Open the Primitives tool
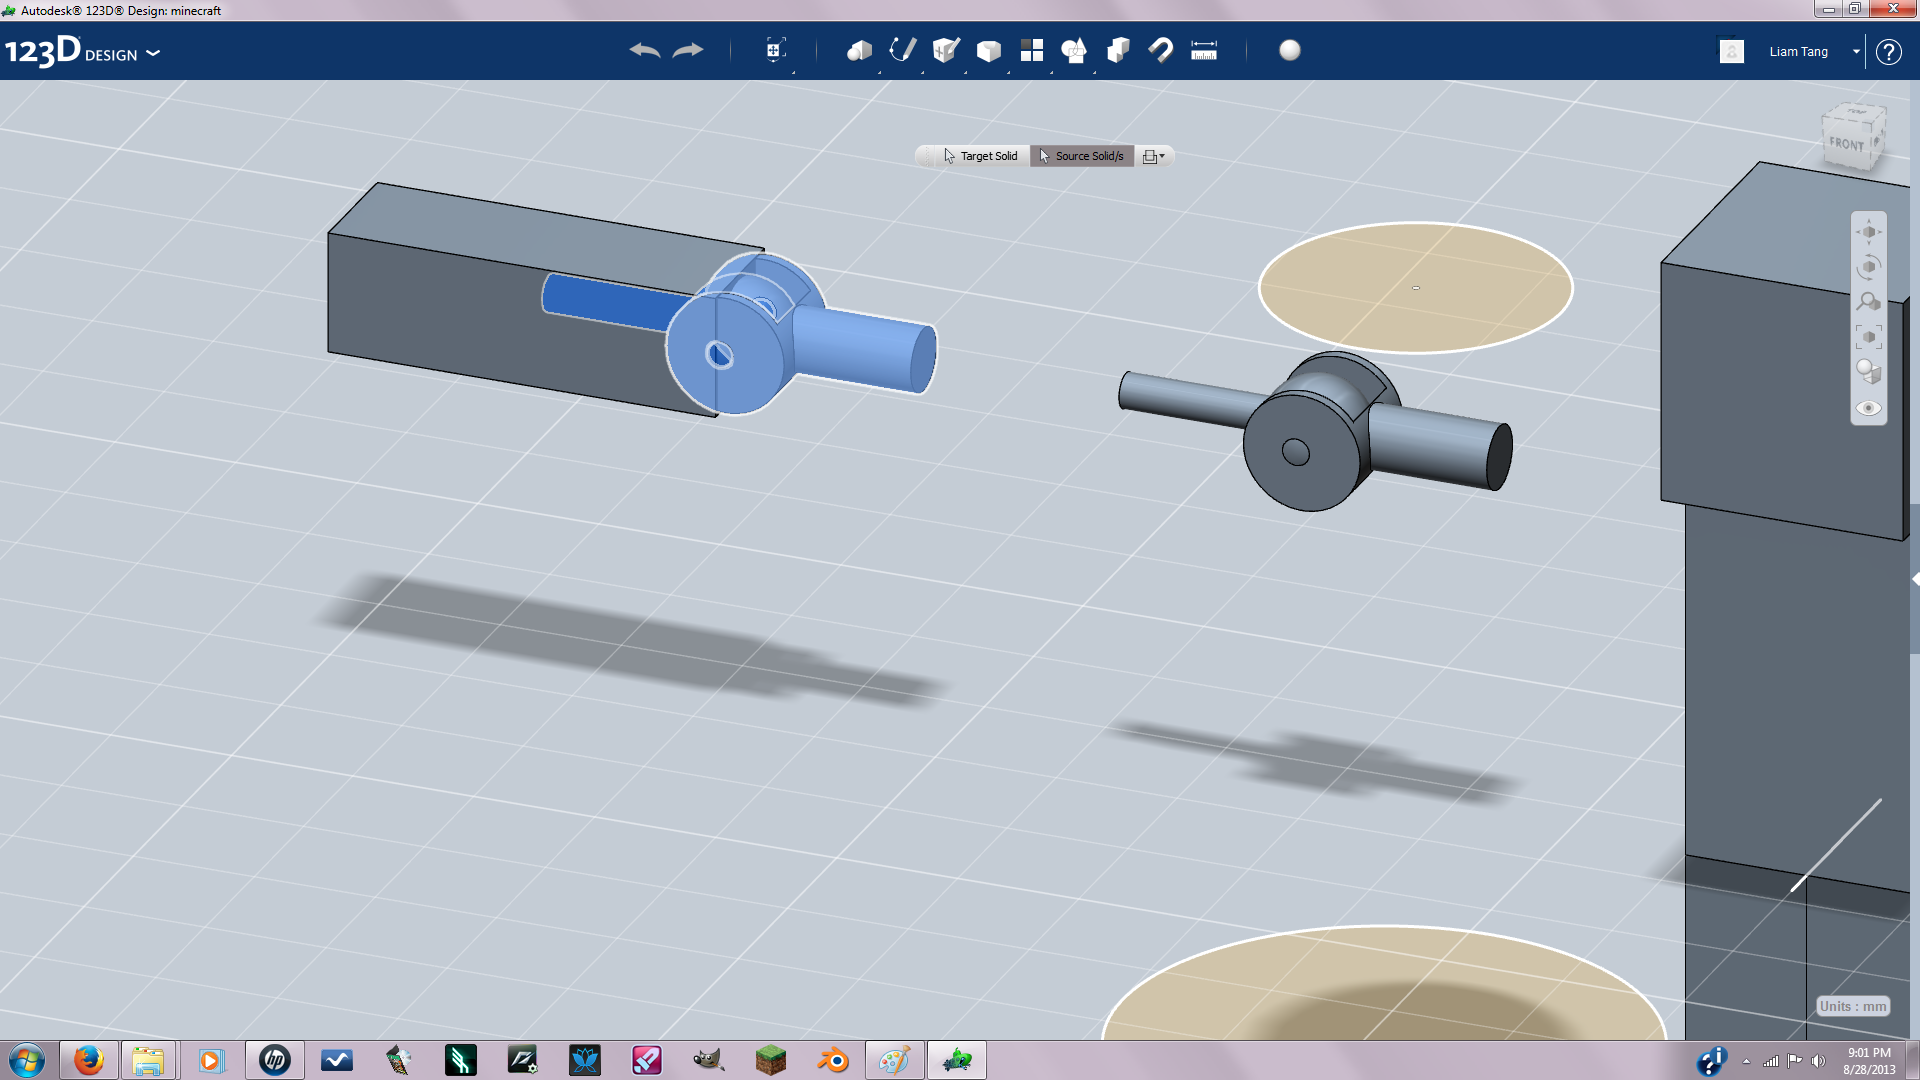The image size is (1920, 1080). (x=859, y=50)
